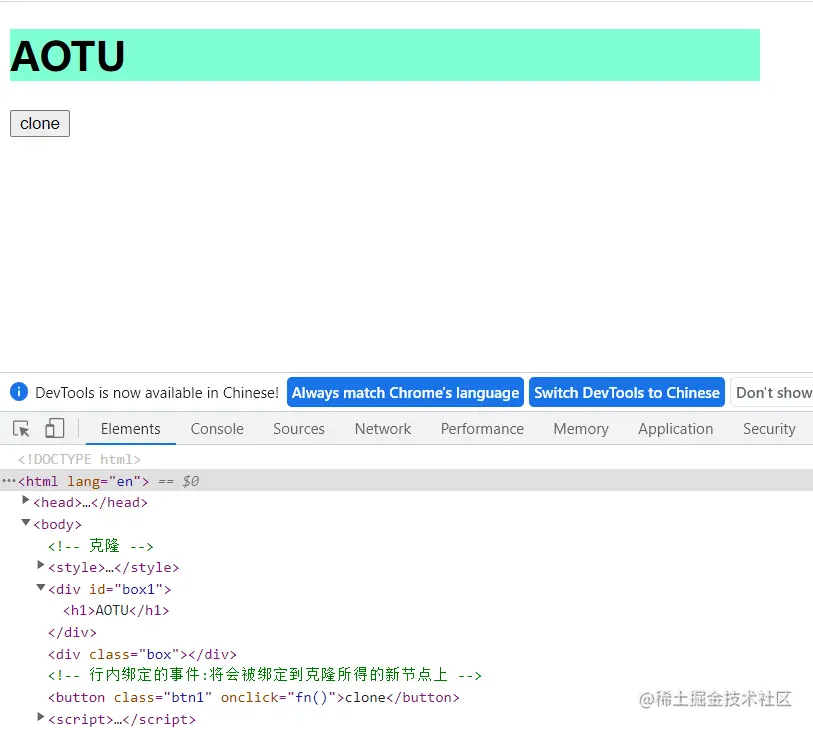
Task: Expand the style element node
Action: click(40, 565)
